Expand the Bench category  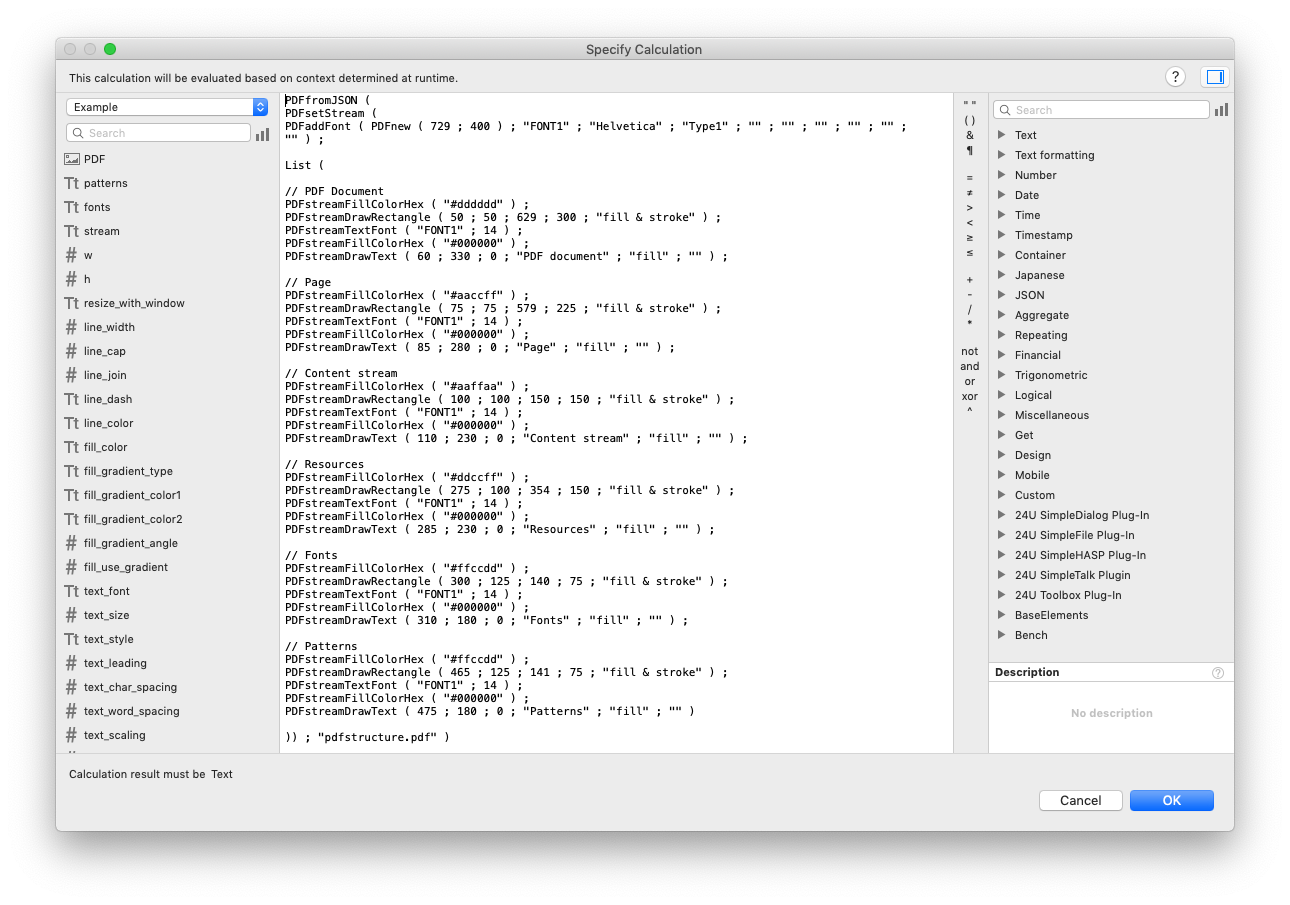1002,635
